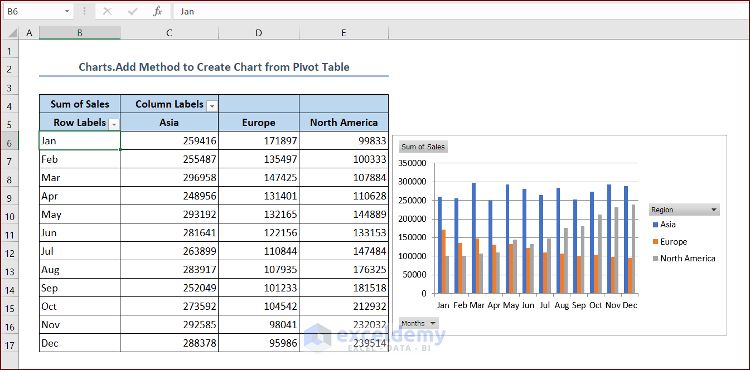Image resolution: width=750 pixels, height=370 pixels.
Task: Select the Oct row label cell
Action: click(x=79, y=306)
